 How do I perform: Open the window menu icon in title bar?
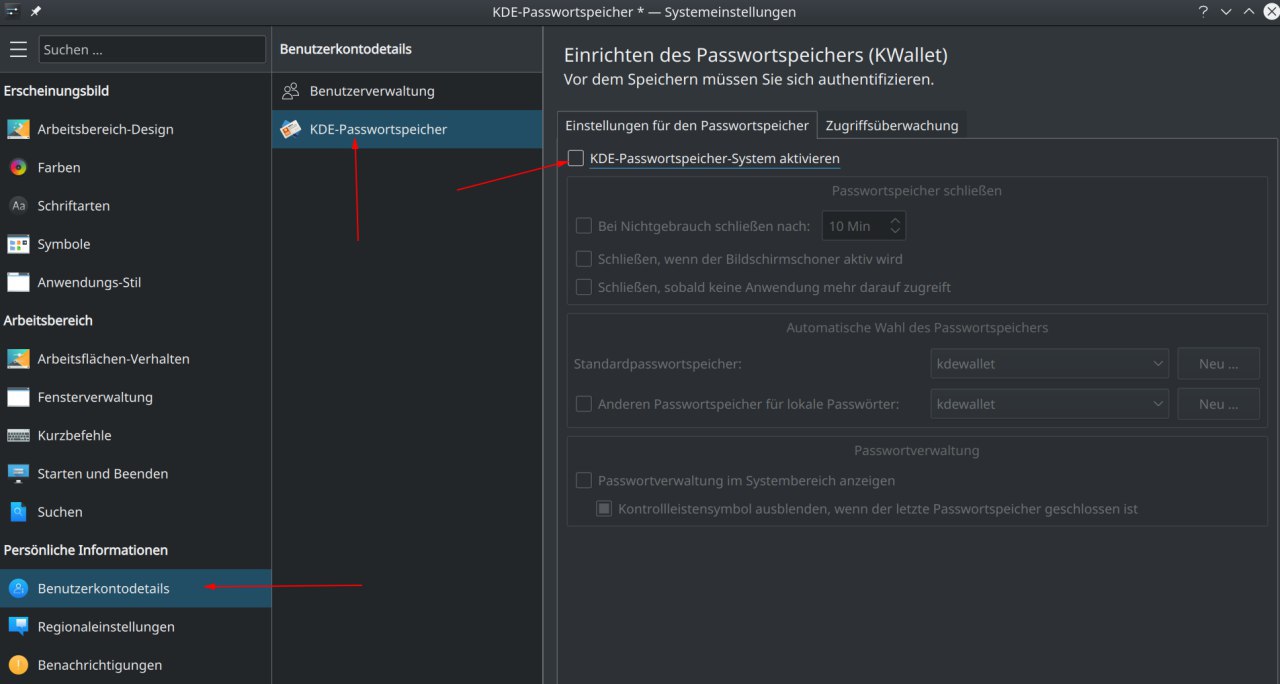[x=12, y=11]
